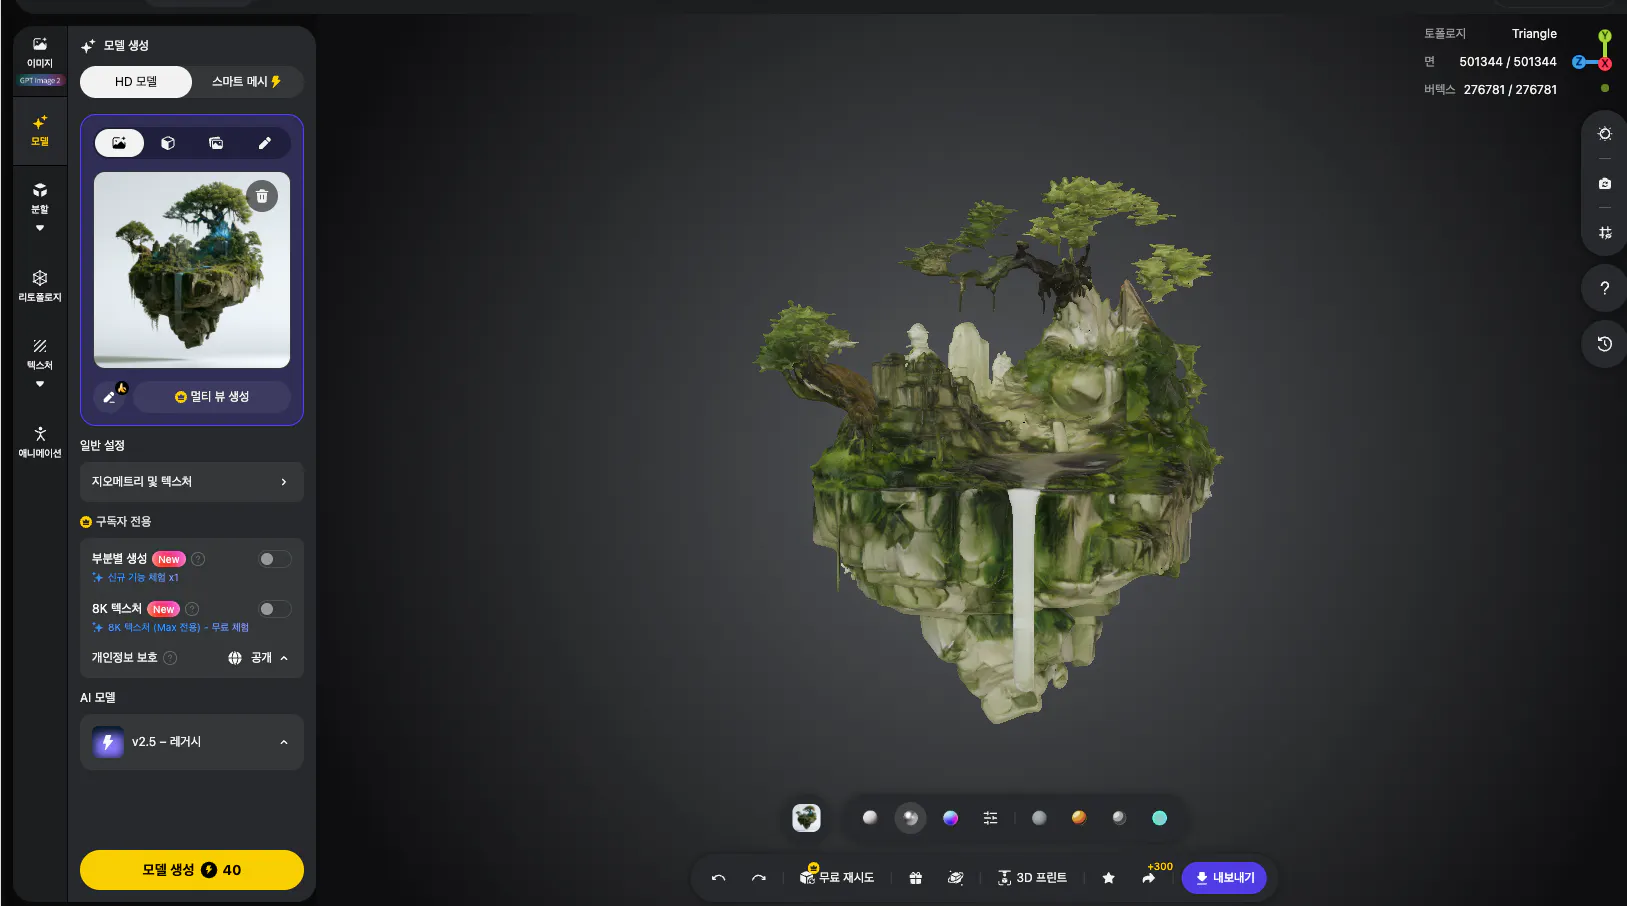This screenshot has height=906, width=1627.
Task: Open material adjustment sliders icon
Action: pos(990,818)
